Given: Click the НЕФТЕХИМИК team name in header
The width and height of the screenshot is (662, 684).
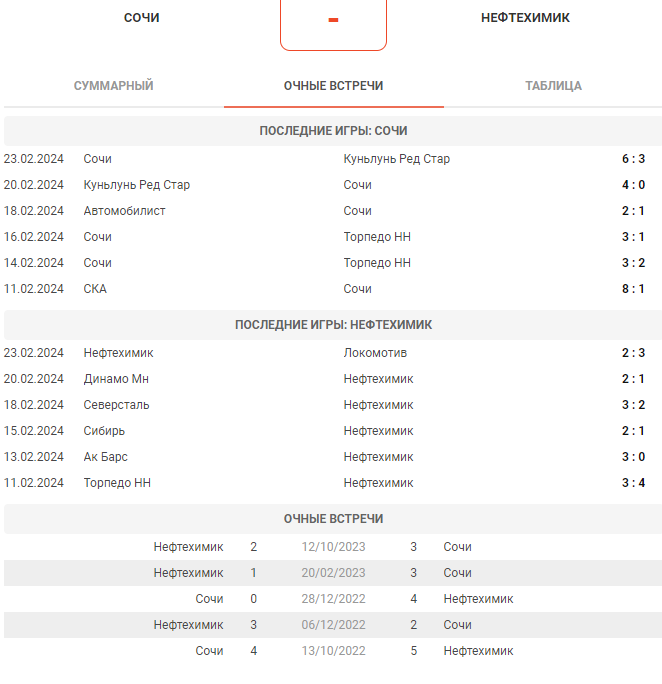Looking at the screenshot, I should [x=526, y=18].
